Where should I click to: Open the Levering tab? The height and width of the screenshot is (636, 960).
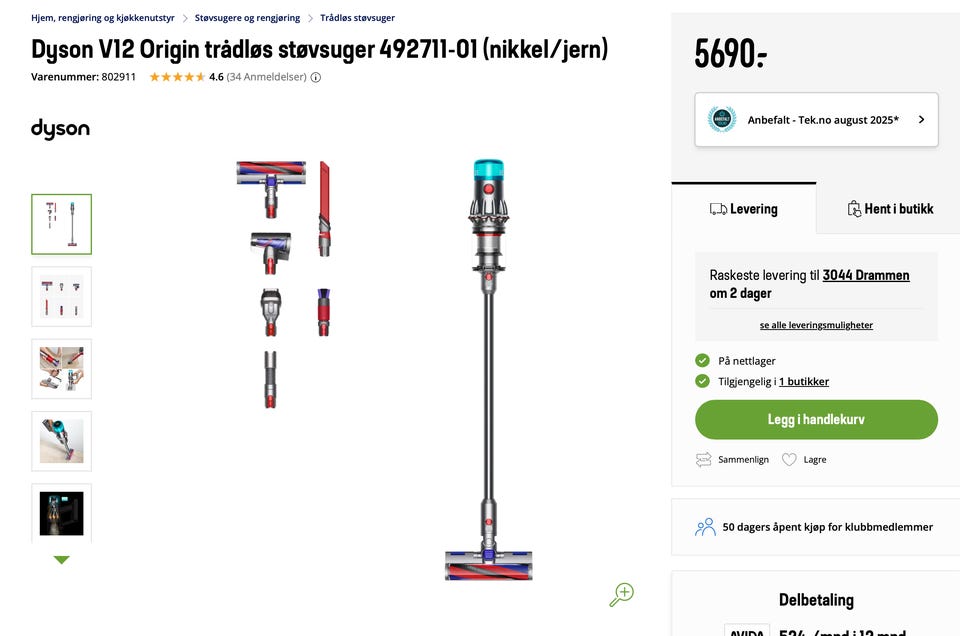click(744, 209)
